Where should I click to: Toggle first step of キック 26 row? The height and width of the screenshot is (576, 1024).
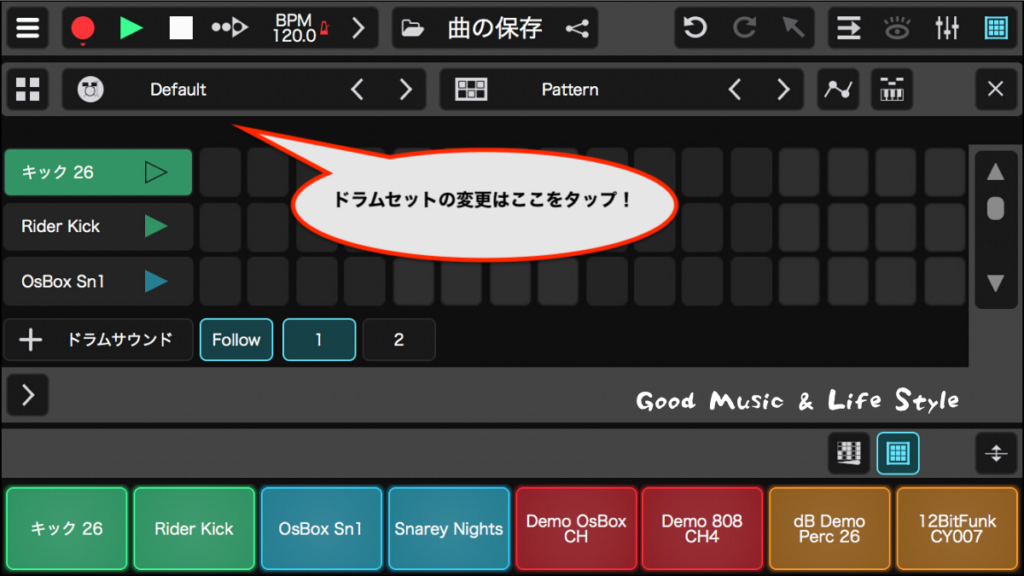pos(221,172)
